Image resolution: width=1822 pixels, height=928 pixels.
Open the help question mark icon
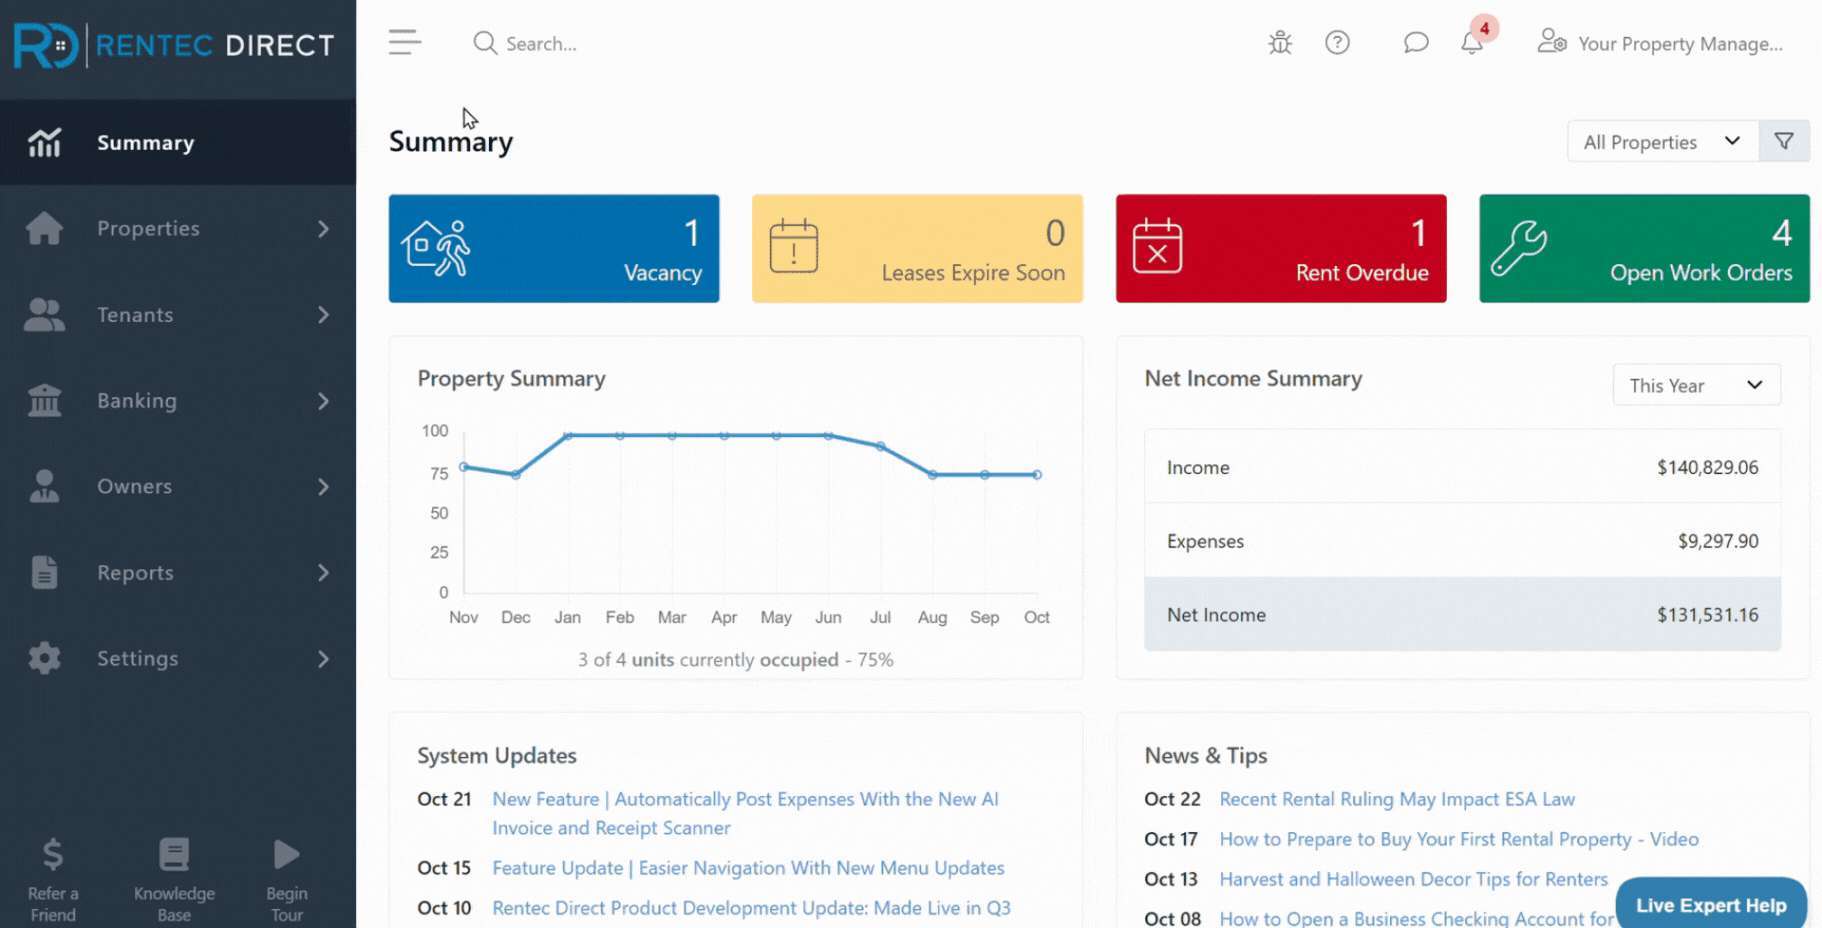coord(1337,42)
